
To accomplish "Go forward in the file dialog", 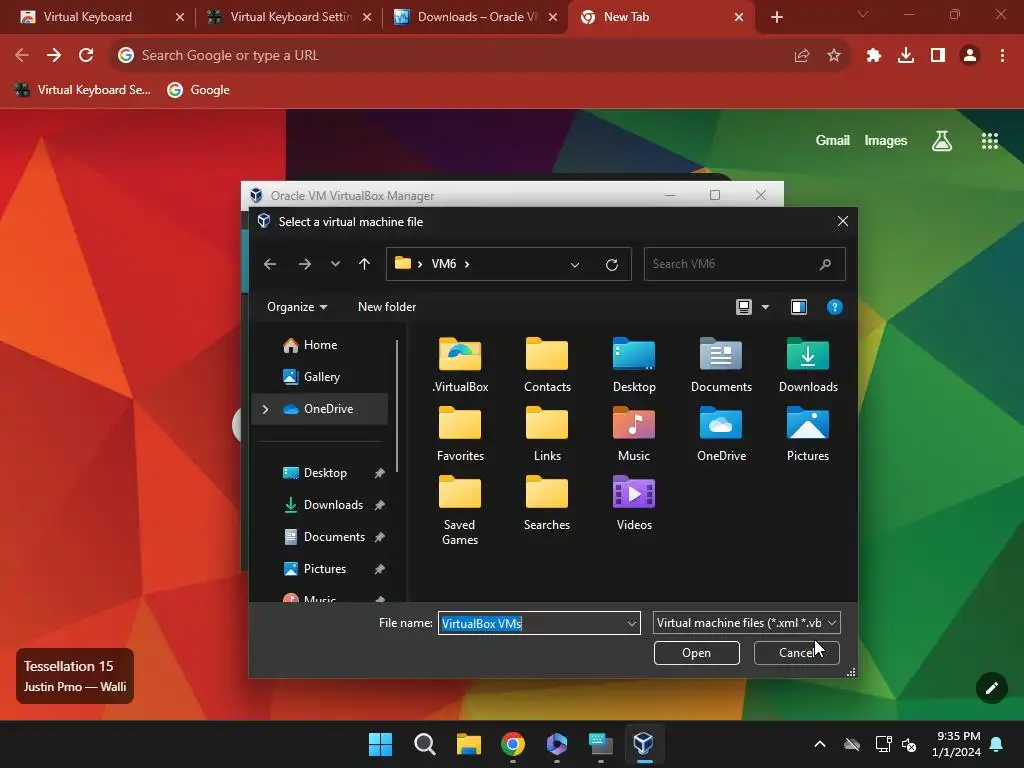I will (304, 264).
